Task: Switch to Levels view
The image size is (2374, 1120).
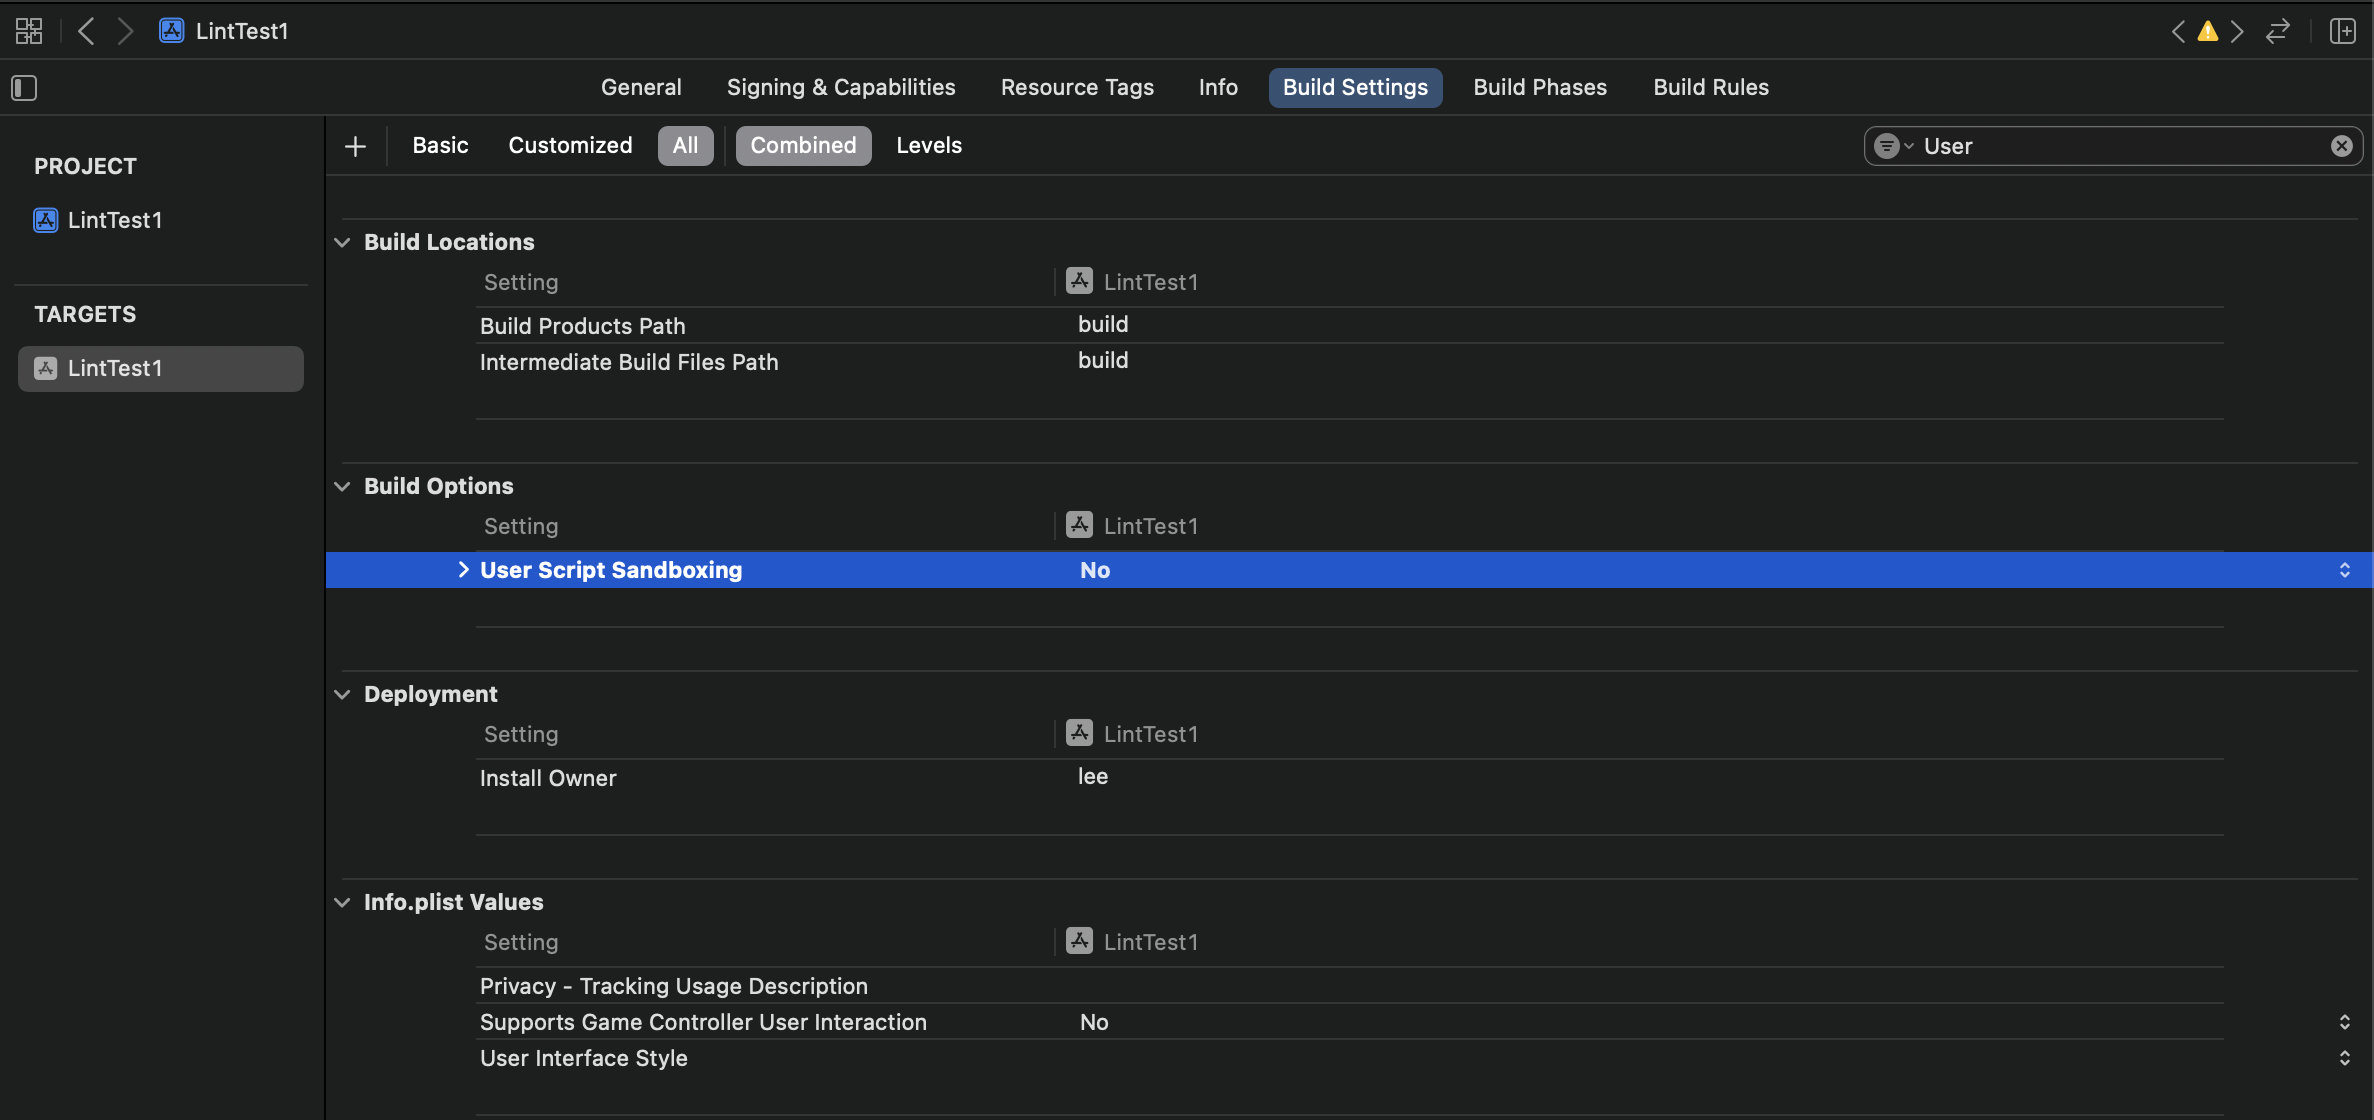Action: 928,146
